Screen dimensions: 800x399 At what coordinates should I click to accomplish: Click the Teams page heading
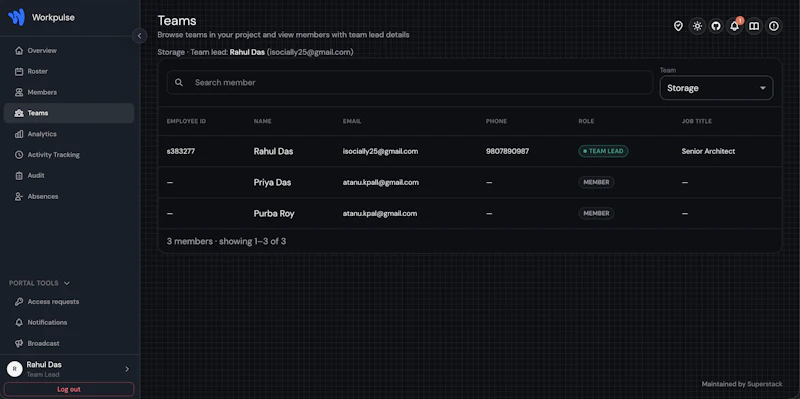click(x=177, y=21)
